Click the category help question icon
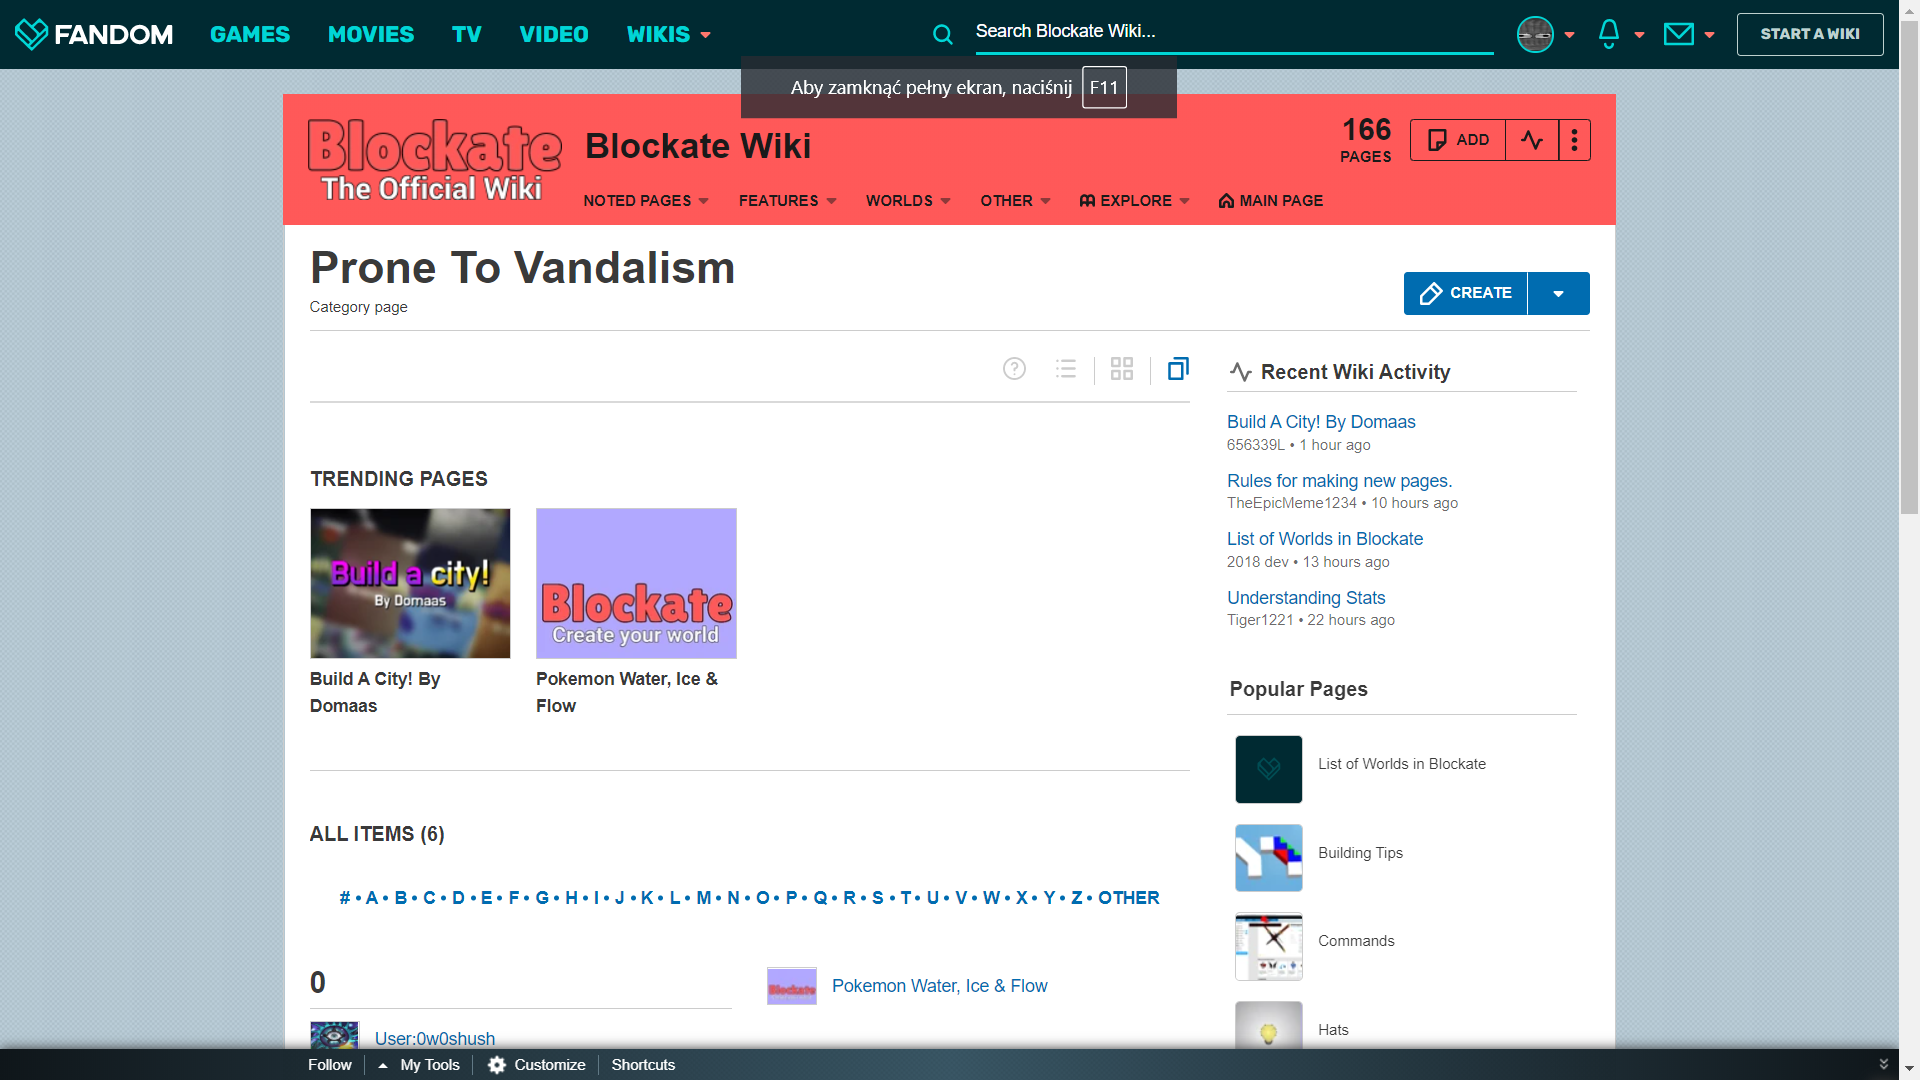 [x=1014, y=369]
